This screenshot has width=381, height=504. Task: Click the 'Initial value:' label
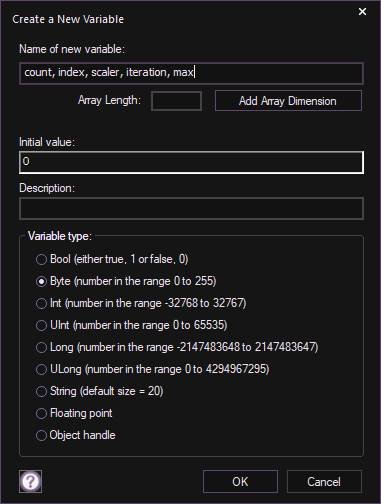pyautogui.click(x=47, y=142)
